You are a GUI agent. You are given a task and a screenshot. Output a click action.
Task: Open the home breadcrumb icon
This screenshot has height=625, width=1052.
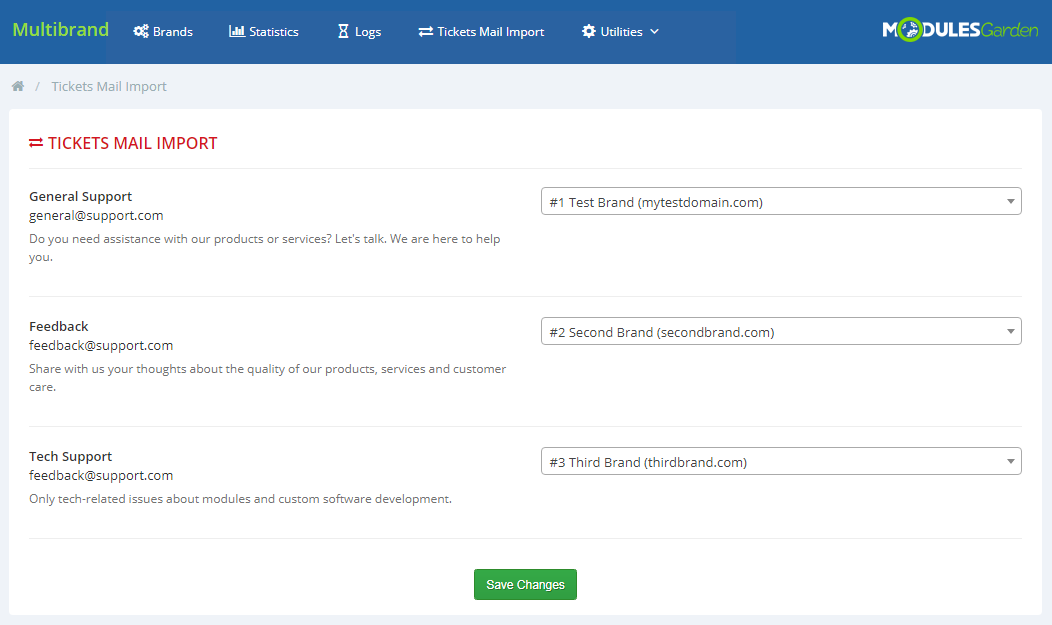(17, 86)
